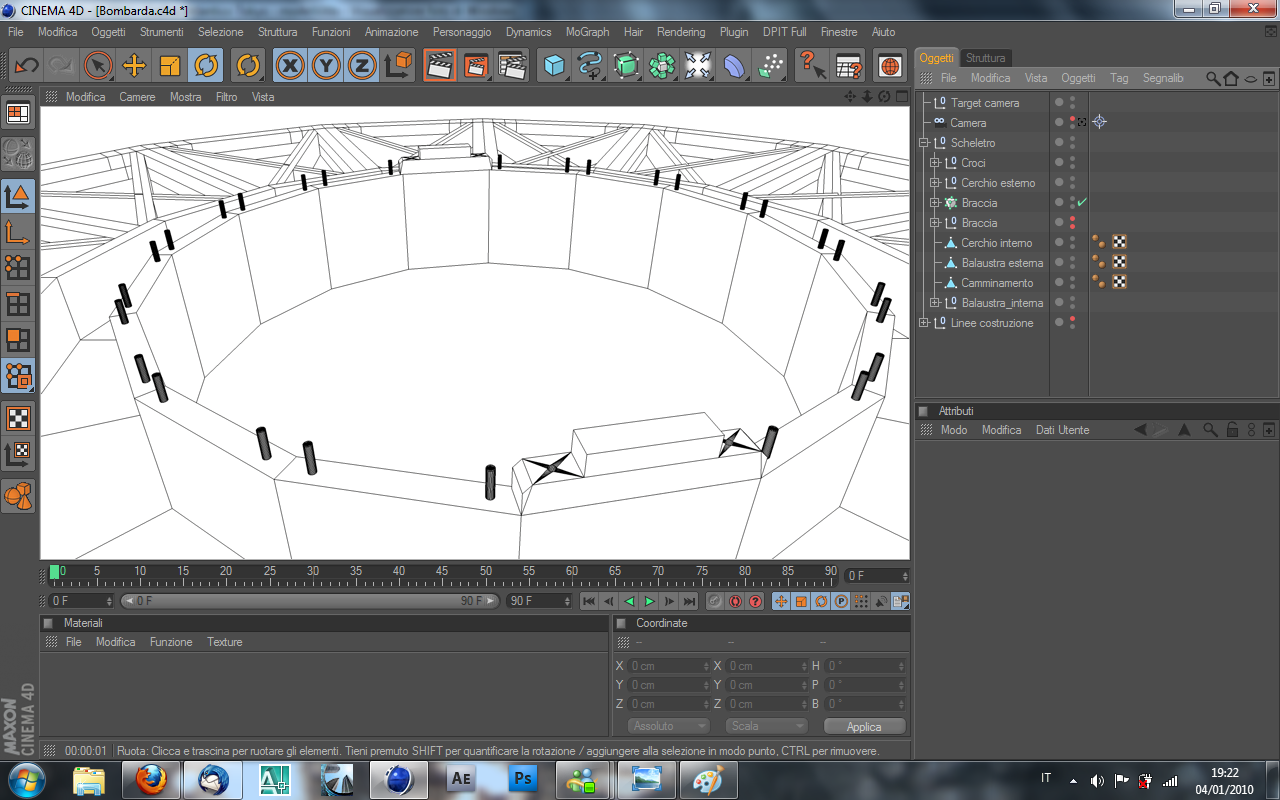1280x800 pixels.
Task: Open the search icon in the Oggetti panel
Action: (x=1212, y=78)
